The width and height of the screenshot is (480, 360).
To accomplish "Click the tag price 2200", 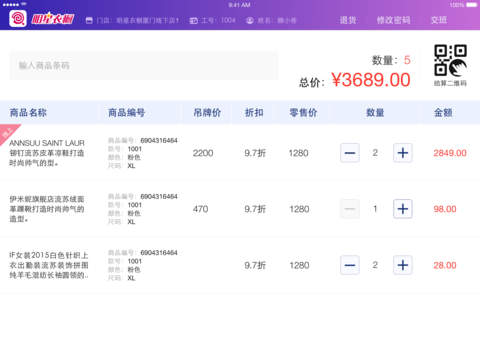I will click(203, 153).
